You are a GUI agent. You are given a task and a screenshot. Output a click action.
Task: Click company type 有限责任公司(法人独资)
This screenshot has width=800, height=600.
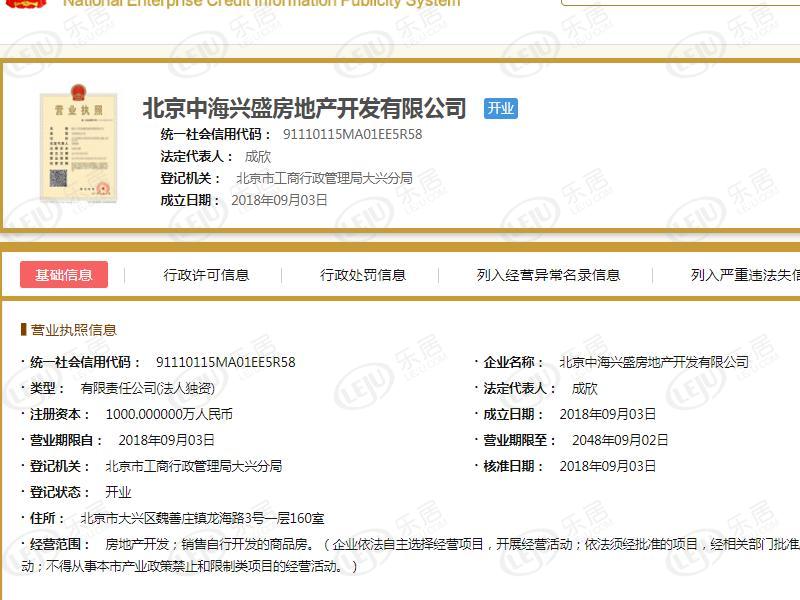tap(147, 388)
